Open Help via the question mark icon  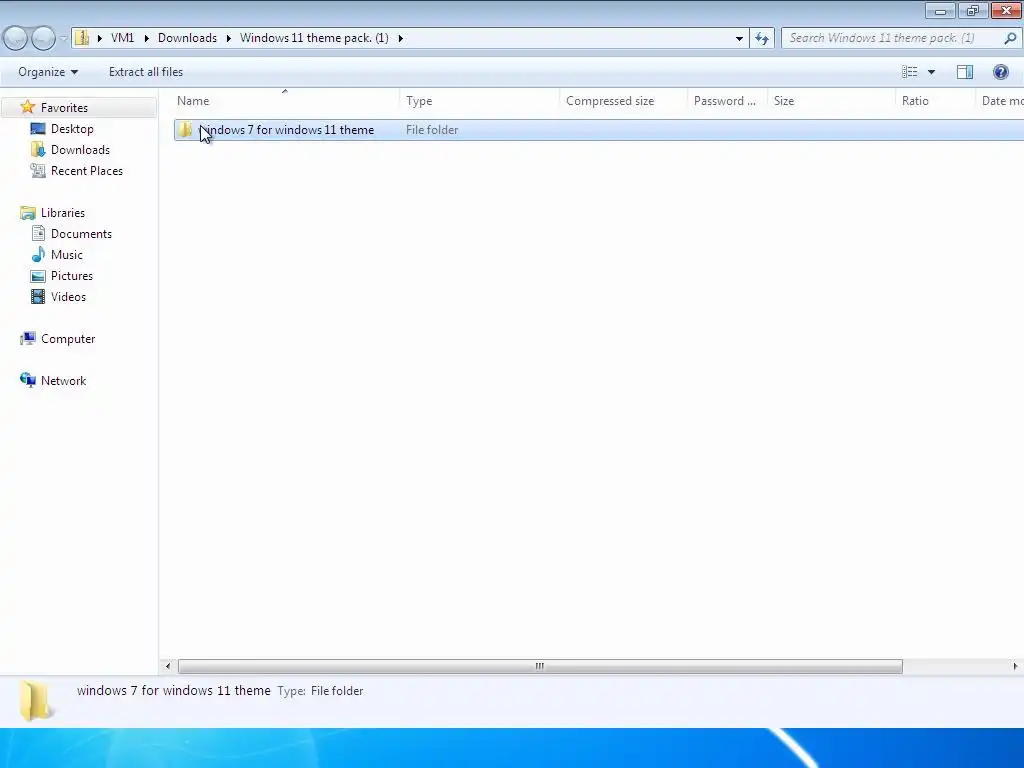(x=1000, y=72)
